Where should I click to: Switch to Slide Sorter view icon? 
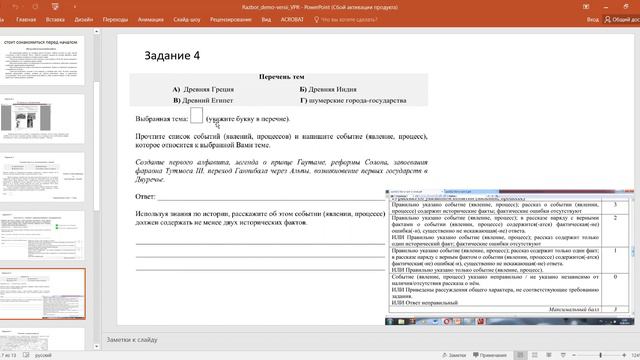pos(535,355)
